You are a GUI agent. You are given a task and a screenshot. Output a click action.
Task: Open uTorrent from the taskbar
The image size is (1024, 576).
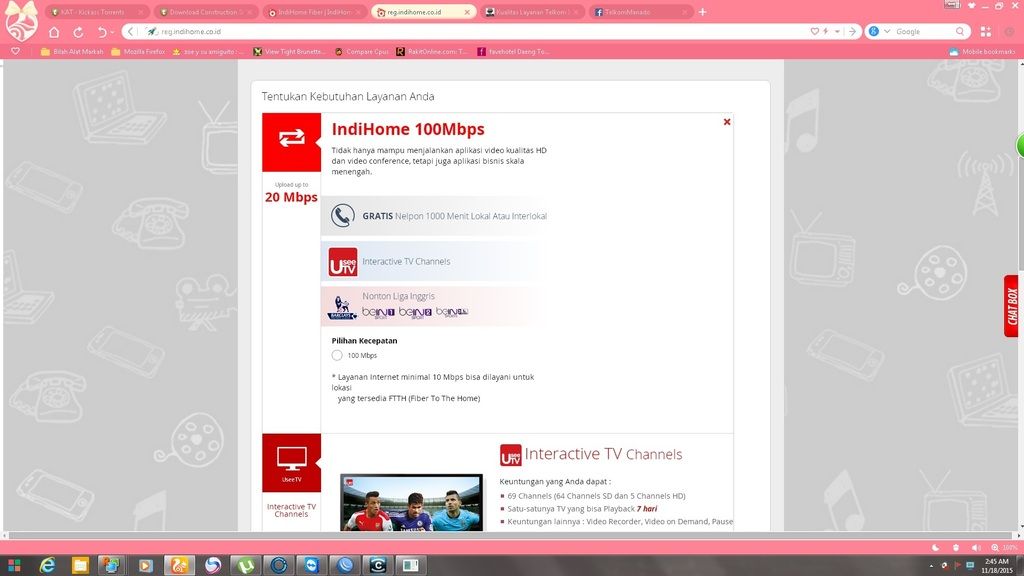tap(246, 565)
